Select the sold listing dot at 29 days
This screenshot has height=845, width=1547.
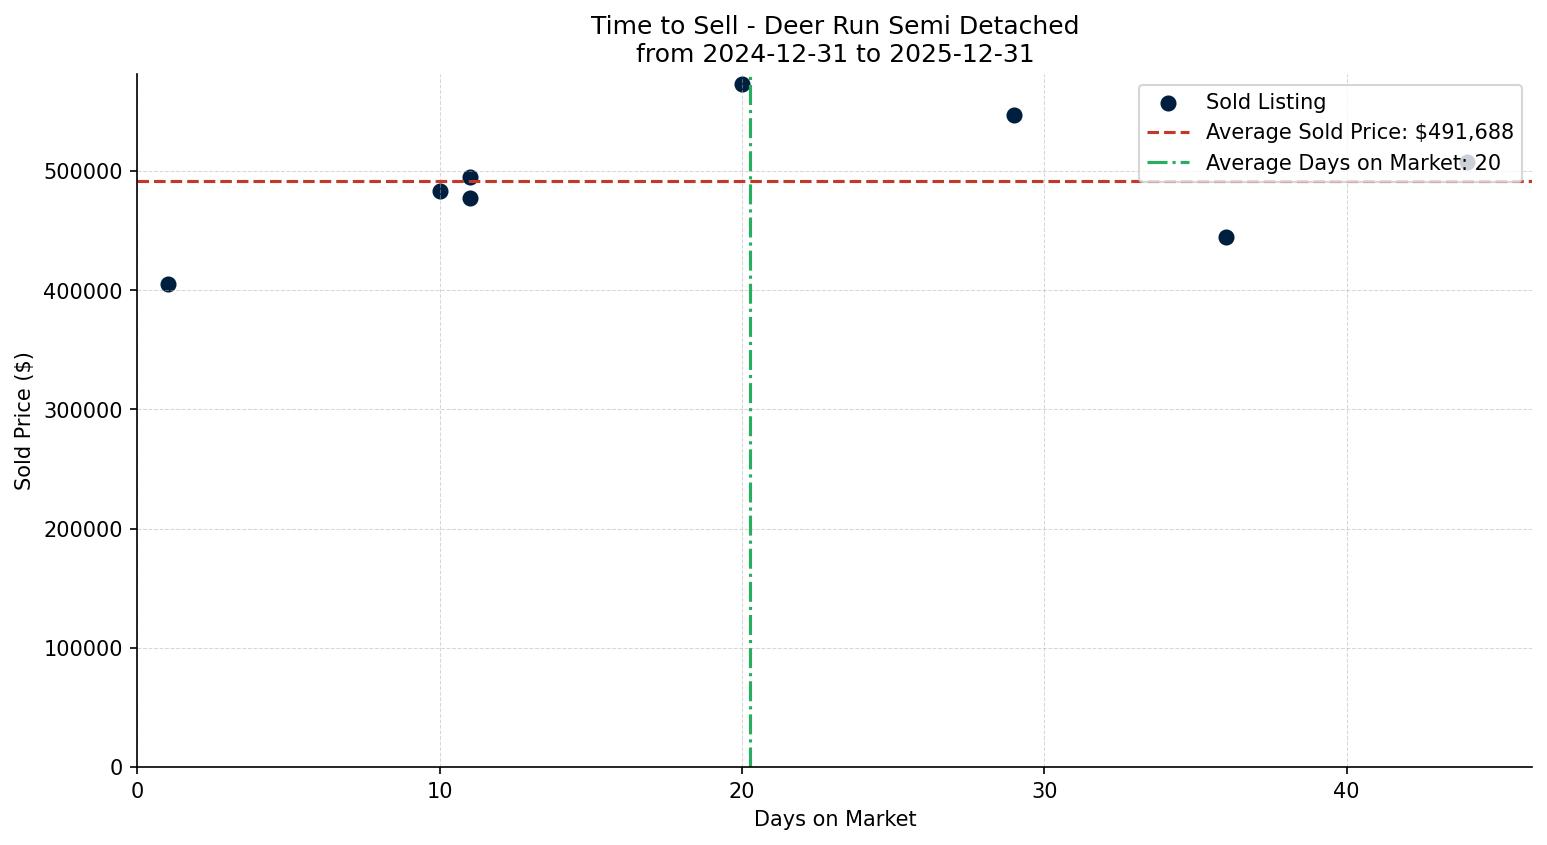(x=1014, y=116)
